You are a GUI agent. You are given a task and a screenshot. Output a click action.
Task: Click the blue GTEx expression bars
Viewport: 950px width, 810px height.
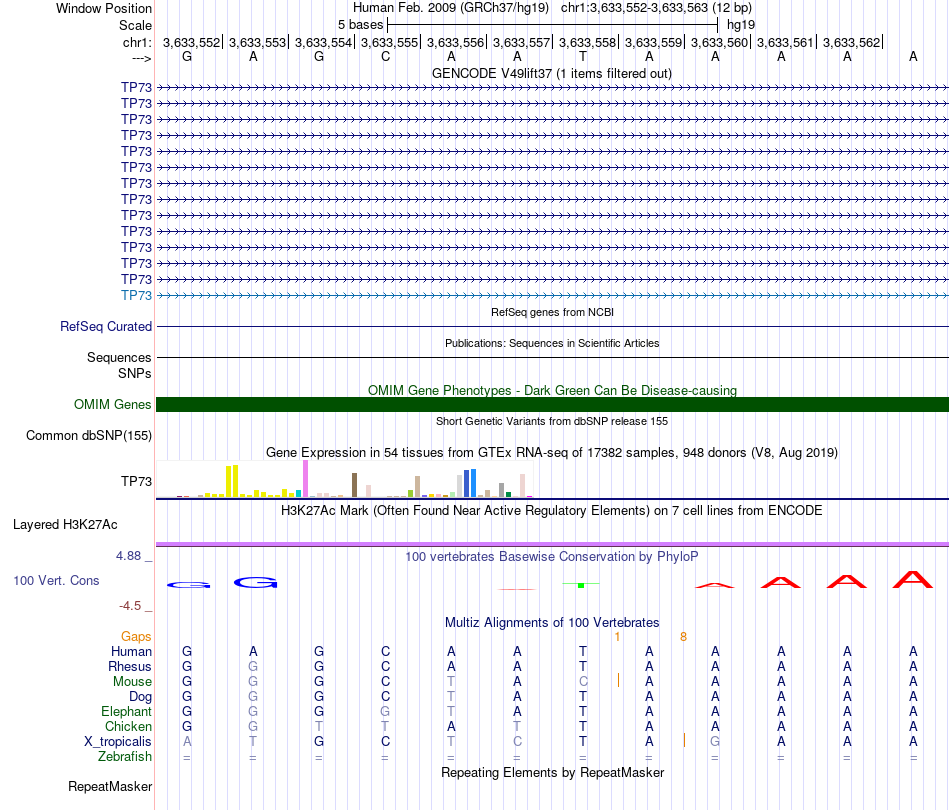[470, 483]
